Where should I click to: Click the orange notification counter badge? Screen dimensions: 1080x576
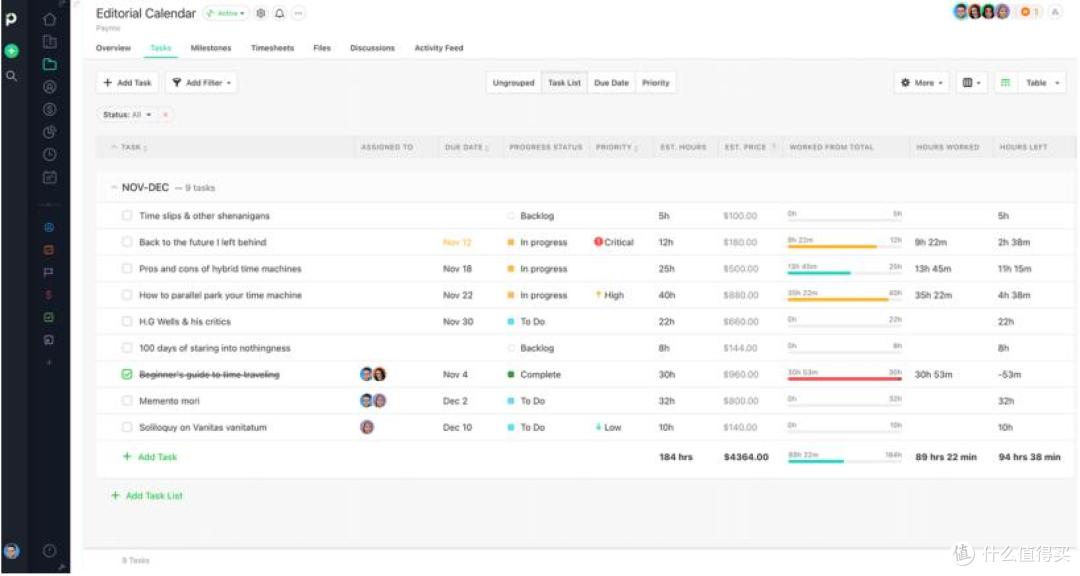[x=1029, y=12]
